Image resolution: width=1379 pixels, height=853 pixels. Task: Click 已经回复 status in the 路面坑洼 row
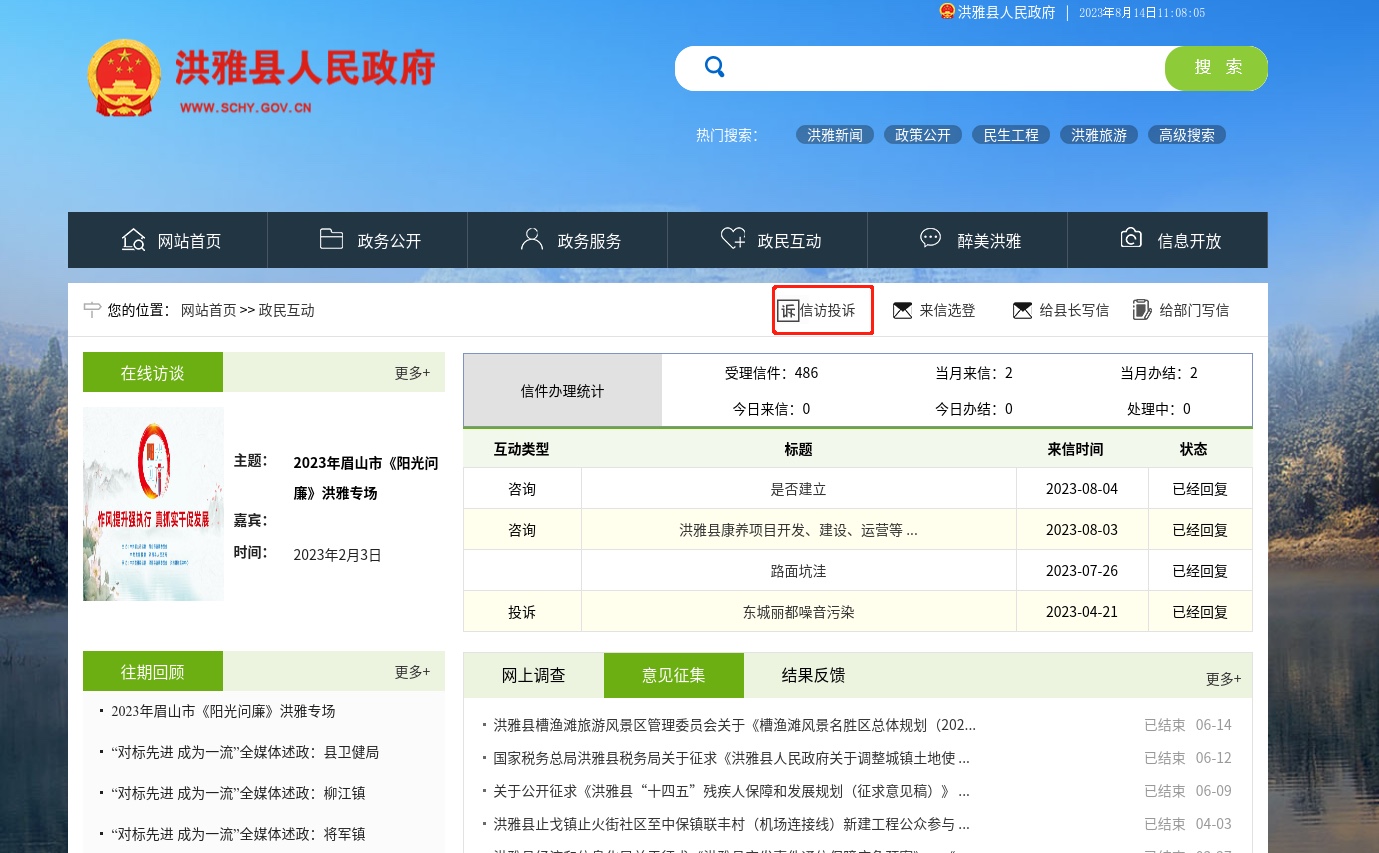point(1200,572)
